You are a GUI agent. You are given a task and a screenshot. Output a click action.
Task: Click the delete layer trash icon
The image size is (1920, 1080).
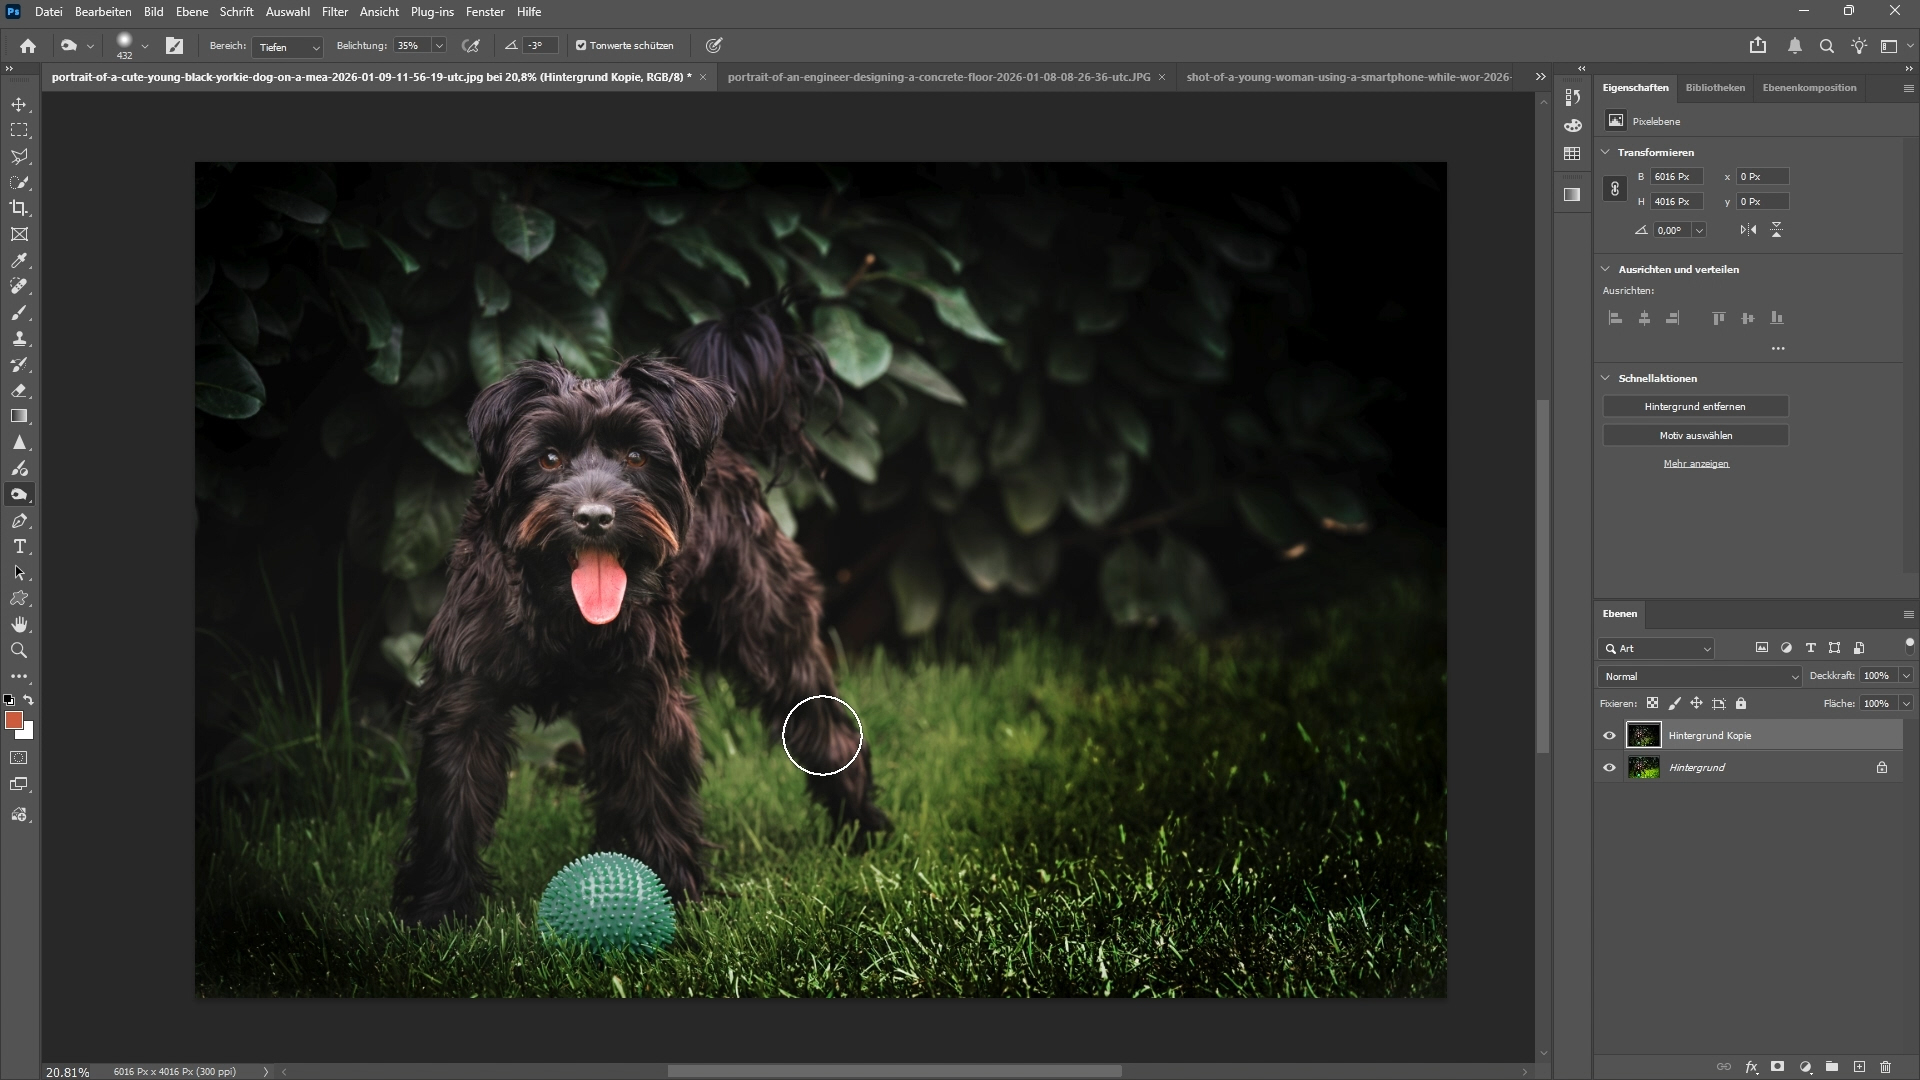tap(1885, 1067)
